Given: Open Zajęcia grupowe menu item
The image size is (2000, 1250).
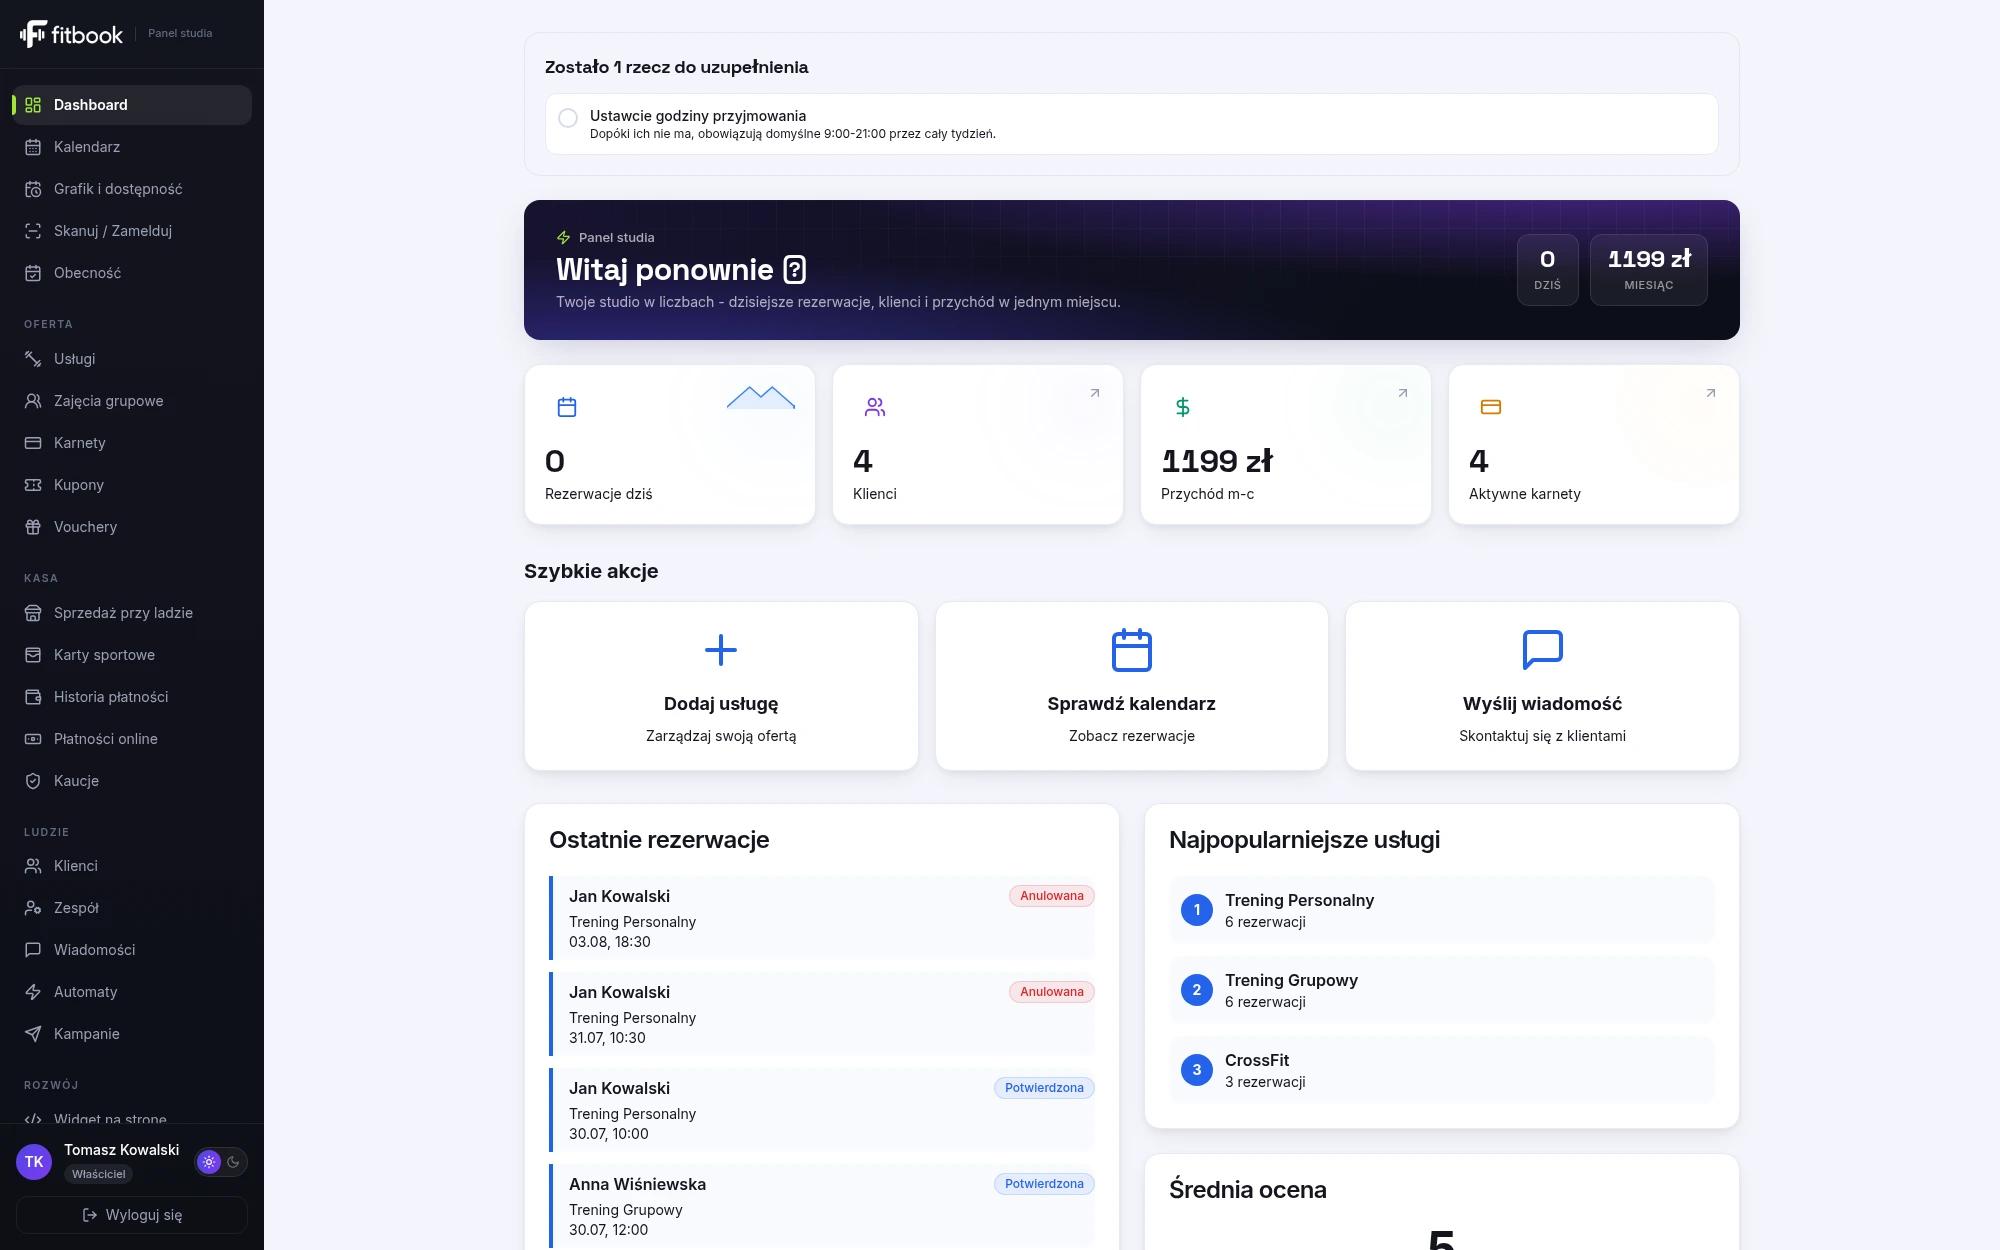Looking at the screenshot, I should click(x=132, y=401).
